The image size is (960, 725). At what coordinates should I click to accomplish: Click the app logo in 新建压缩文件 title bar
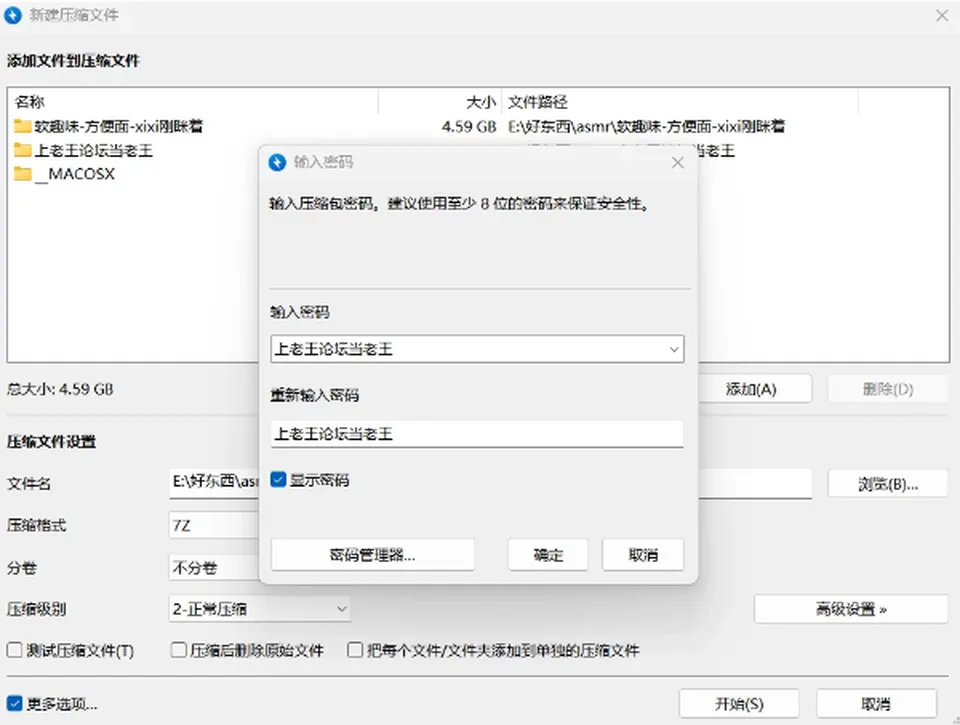tap(13, 15)
